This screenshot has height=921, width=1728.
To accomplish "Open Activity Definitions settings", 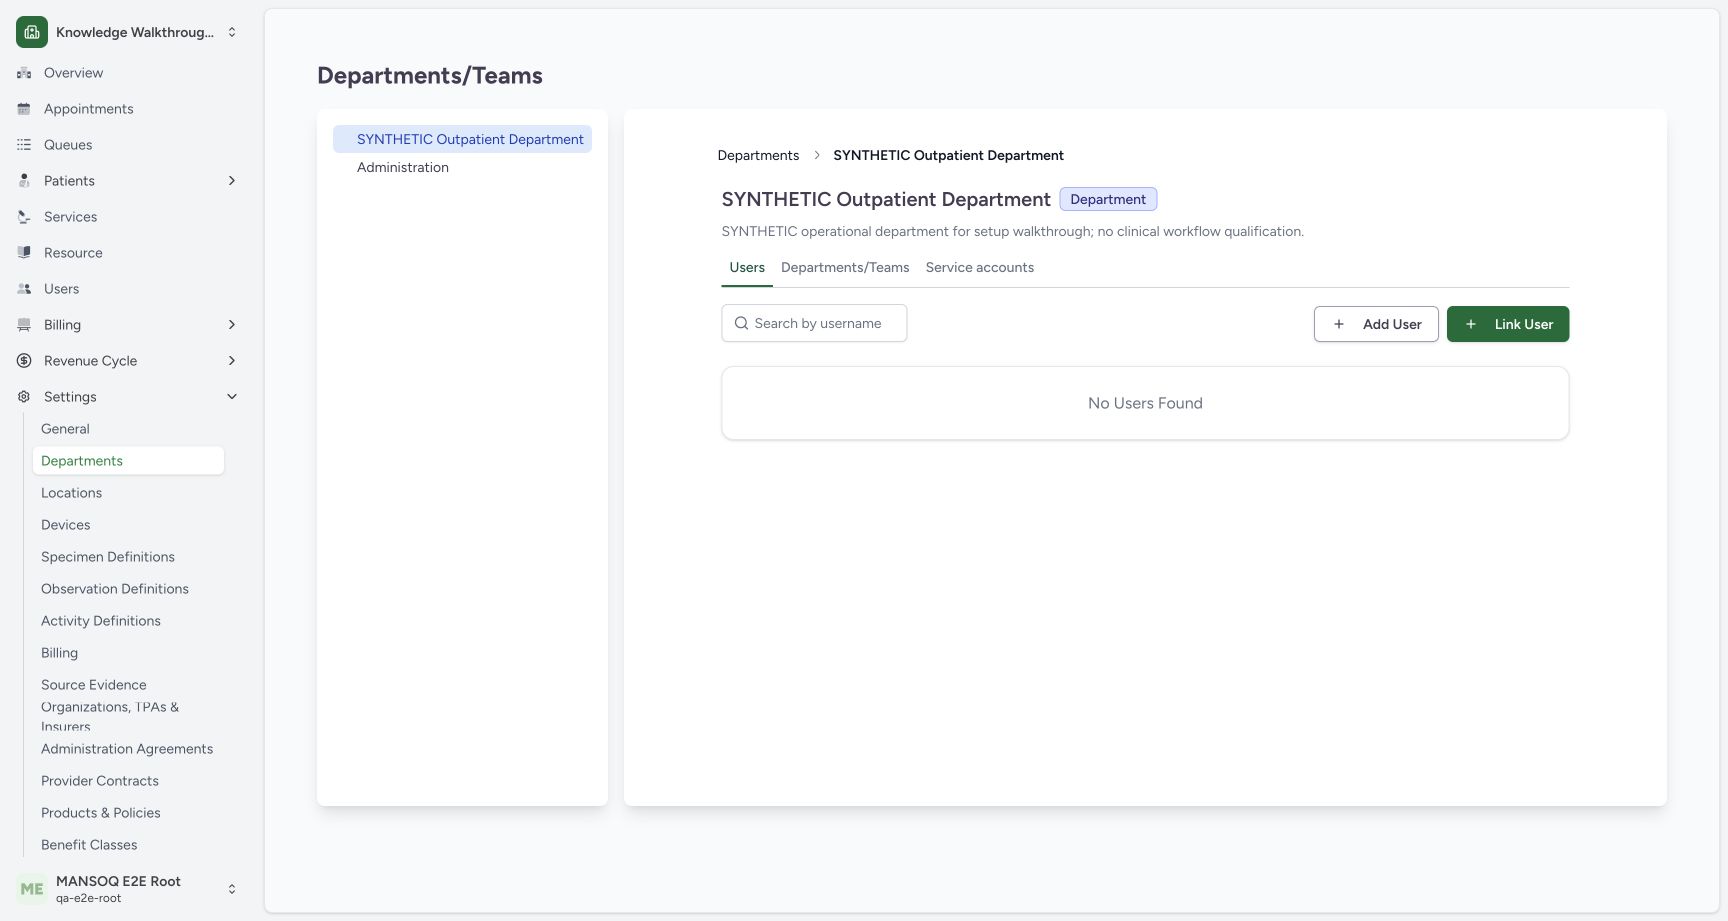I will click(x=128, y=621).
